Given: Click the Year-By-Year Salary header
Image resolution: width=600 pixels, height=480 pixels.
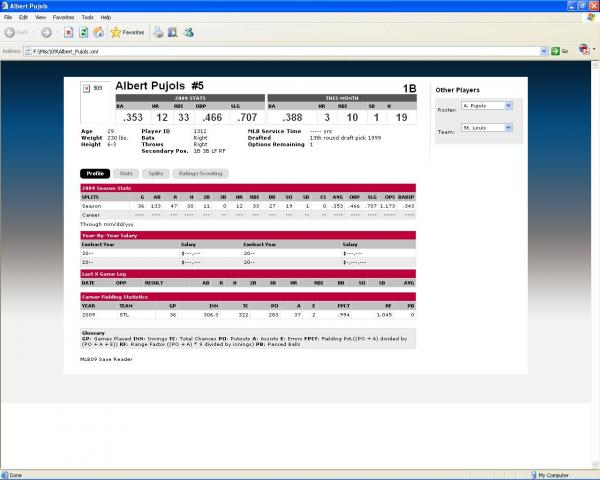Looking at the screenshot, I should (x=248, y=235).
